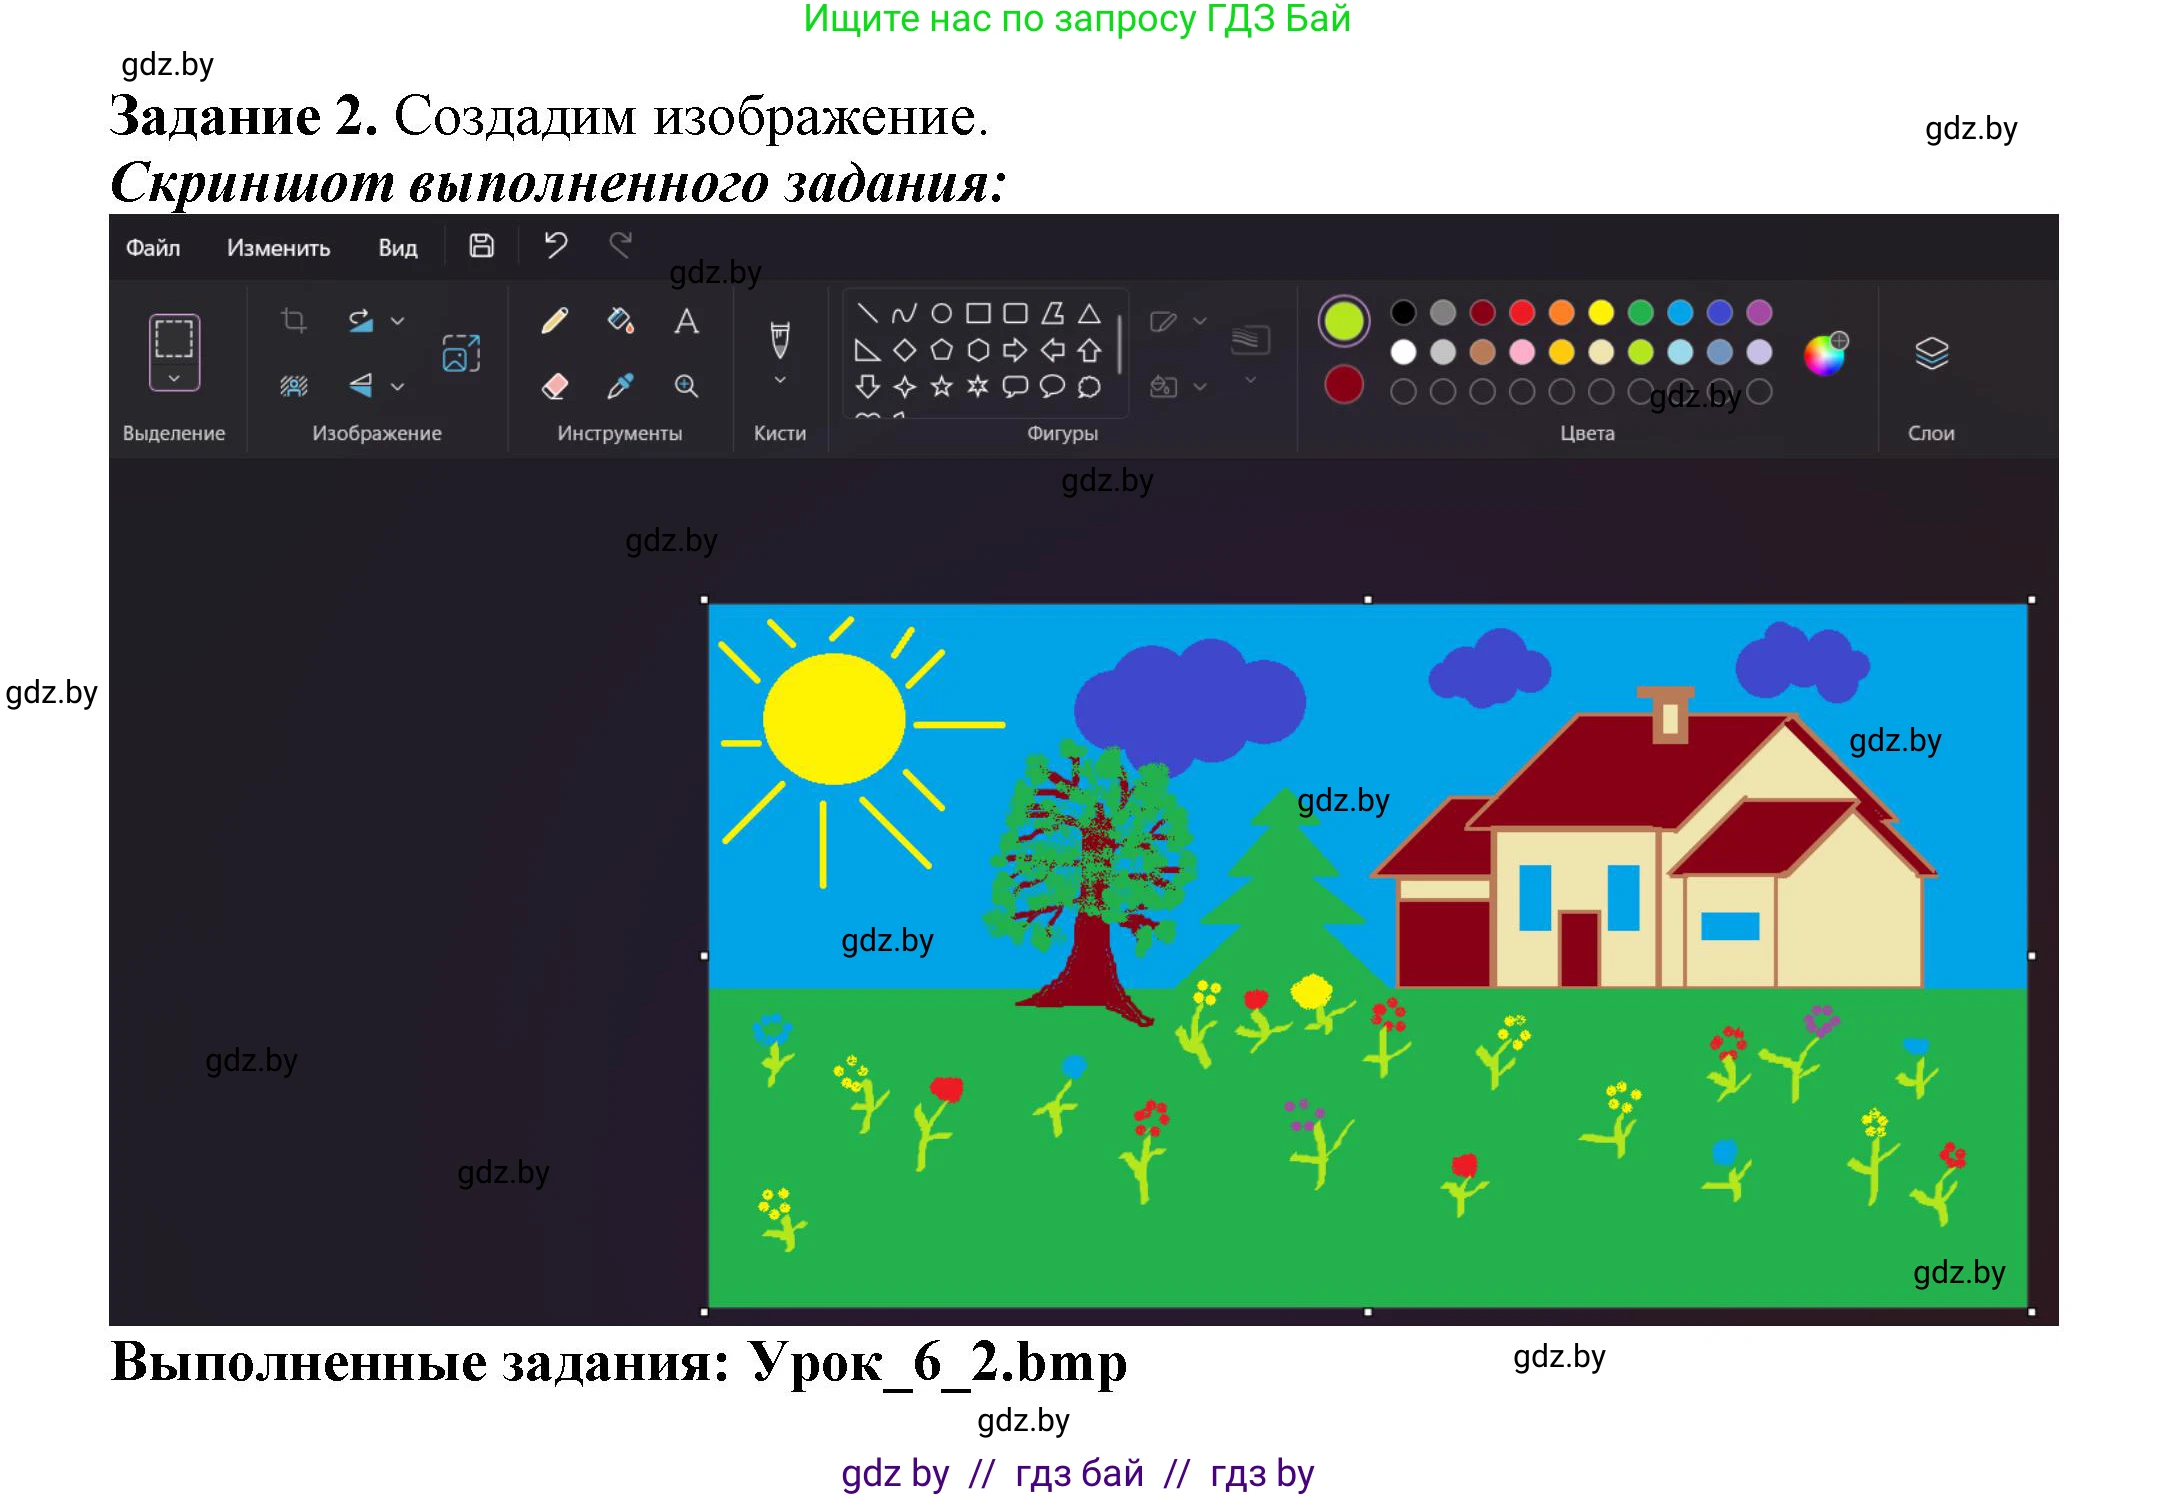Viewport: 2158px width, 1498px height.
Task: Select the Color picker eyedropper tool
Action: 620,386
